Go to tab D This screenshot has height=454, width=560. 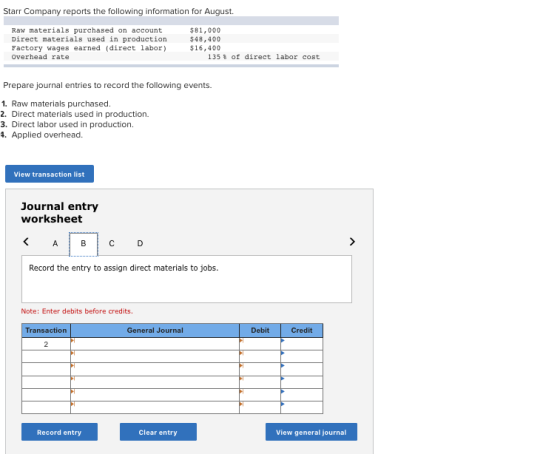pos(140,244)
